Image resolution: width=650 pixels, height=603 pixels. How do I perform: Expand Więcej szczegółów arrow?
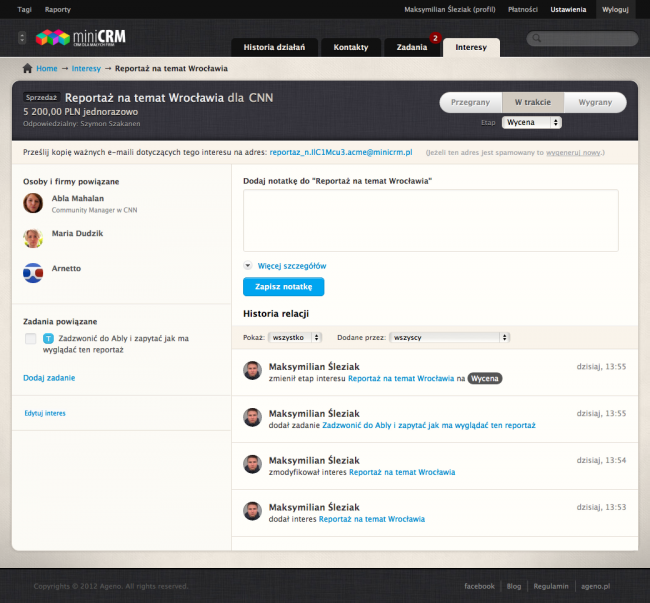pyautogui.click(x=248, y=266)
